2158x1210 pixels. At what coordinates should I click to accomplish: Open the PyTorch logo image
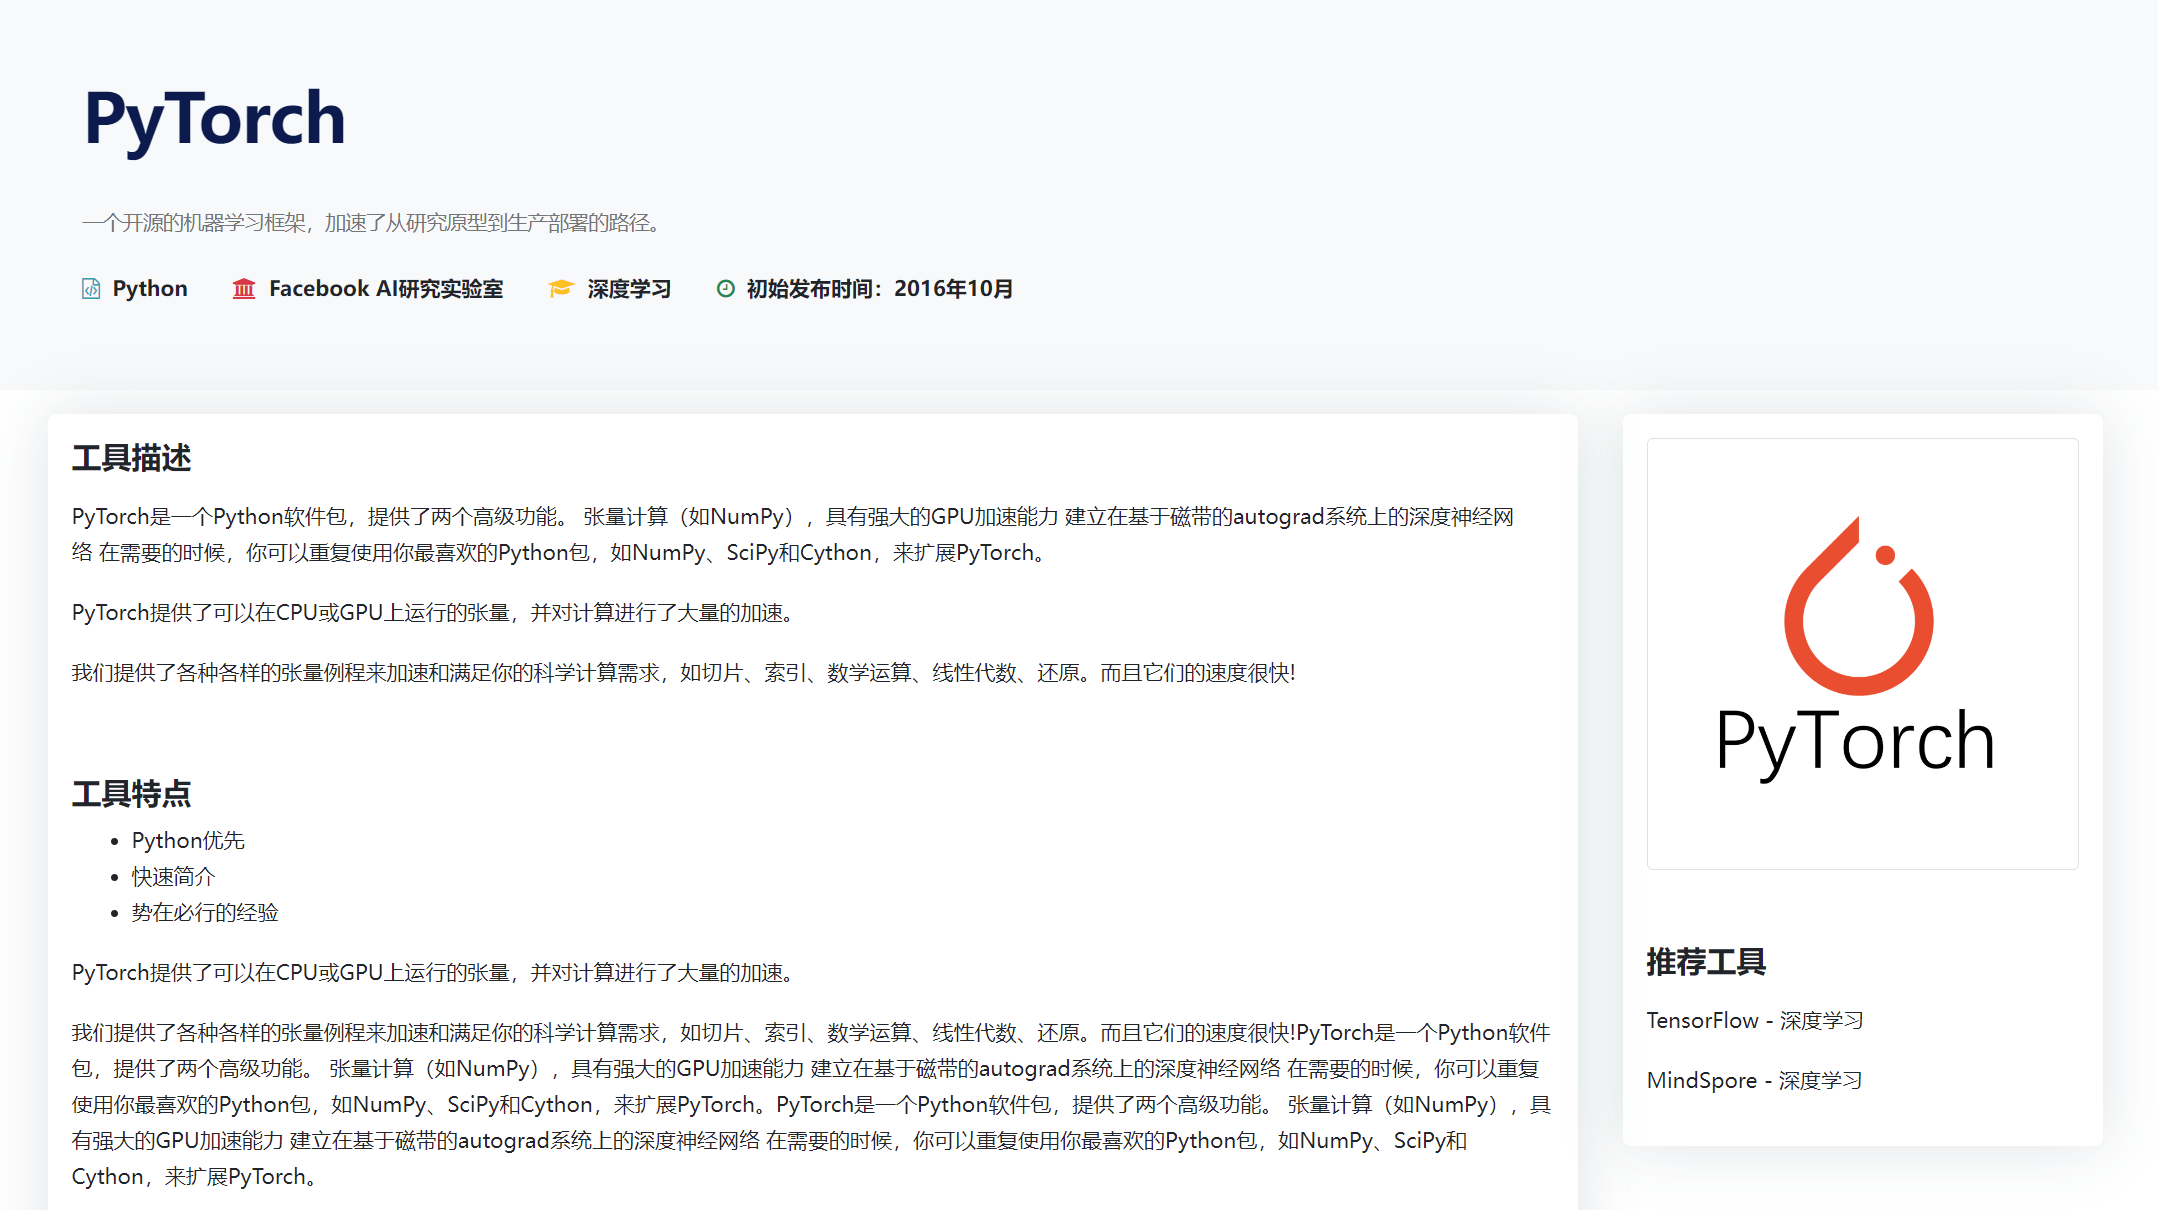pos(1862,653)
